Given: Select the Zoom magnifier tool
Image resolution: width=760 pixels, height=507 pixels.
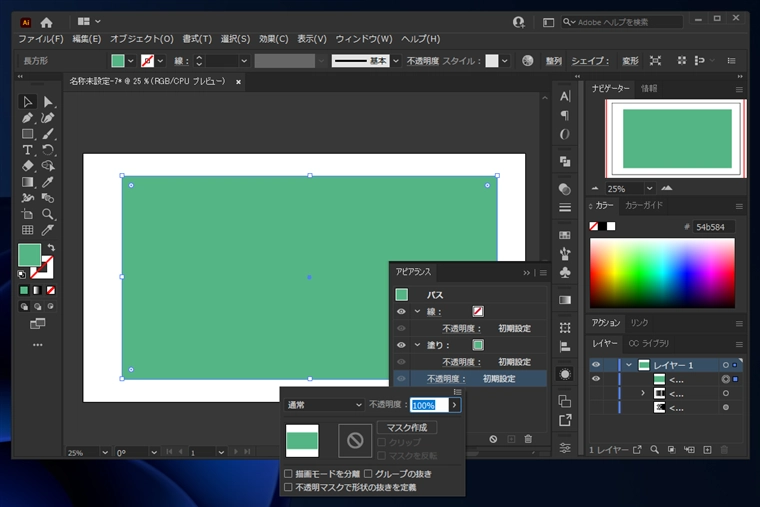Looking at the screenshot, I should [x=48, y=214].
